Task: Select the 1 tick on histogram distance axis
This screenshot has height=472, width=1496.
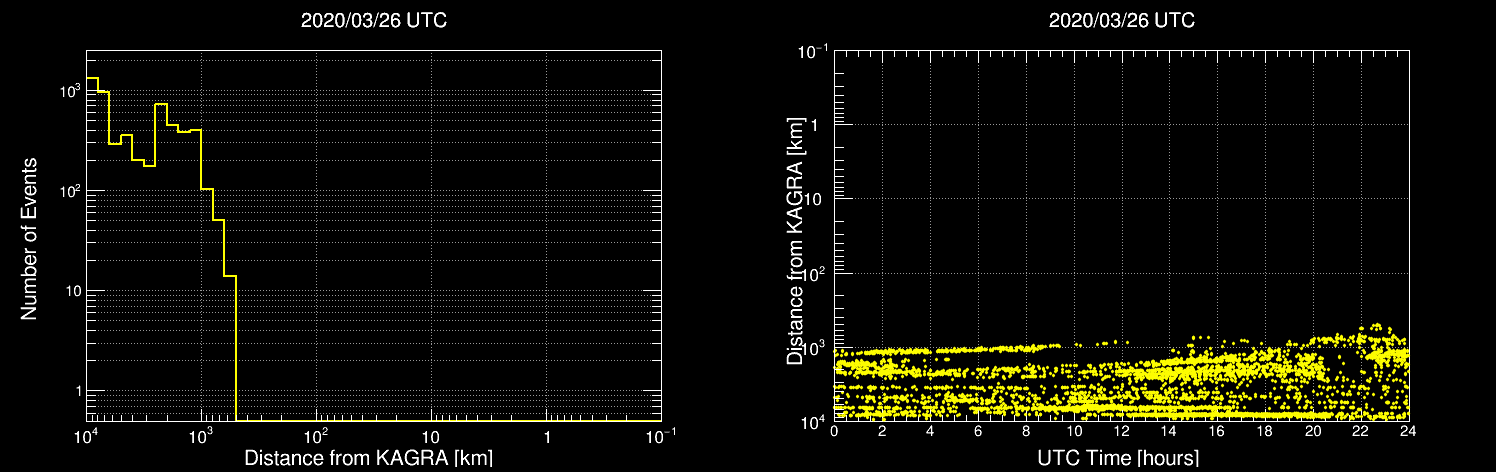Action: (x=547, y=437)
